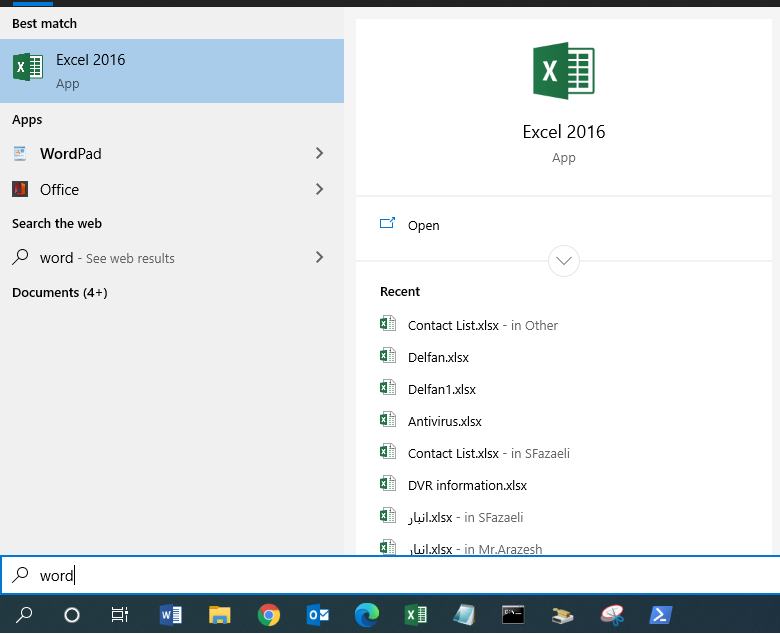
Task: Select Office in the Apps list
Action: 172,189
